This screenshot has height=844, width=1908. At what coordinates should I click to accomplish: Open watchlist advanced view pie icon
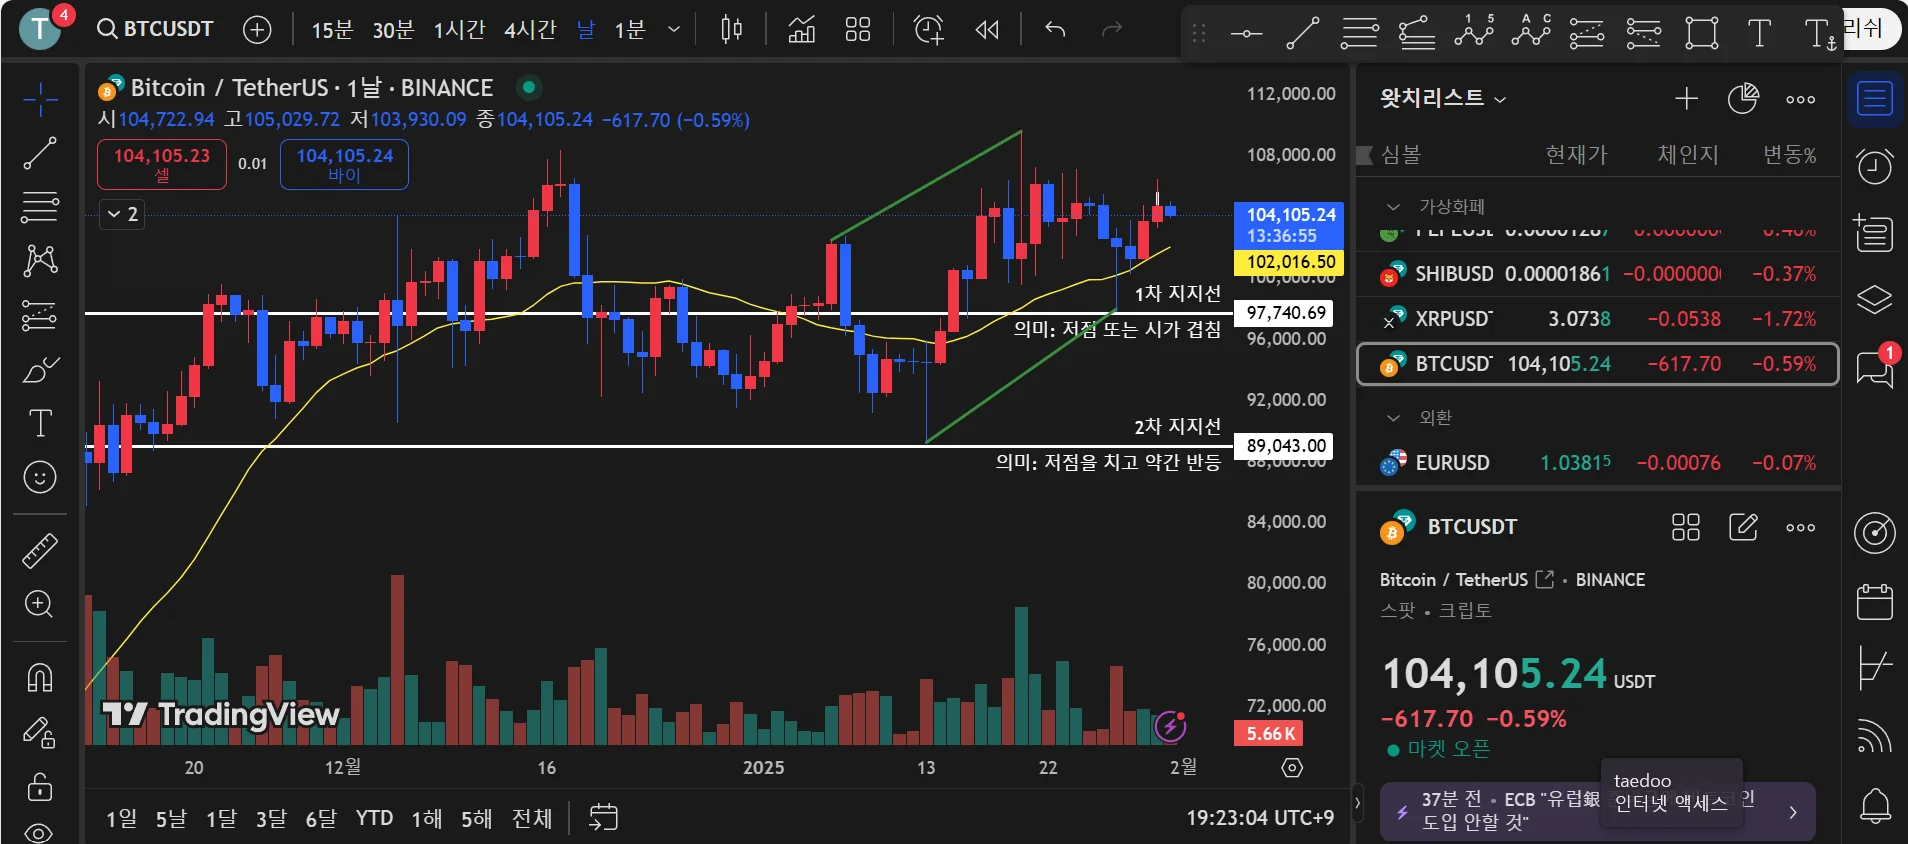click(1743, 98)
